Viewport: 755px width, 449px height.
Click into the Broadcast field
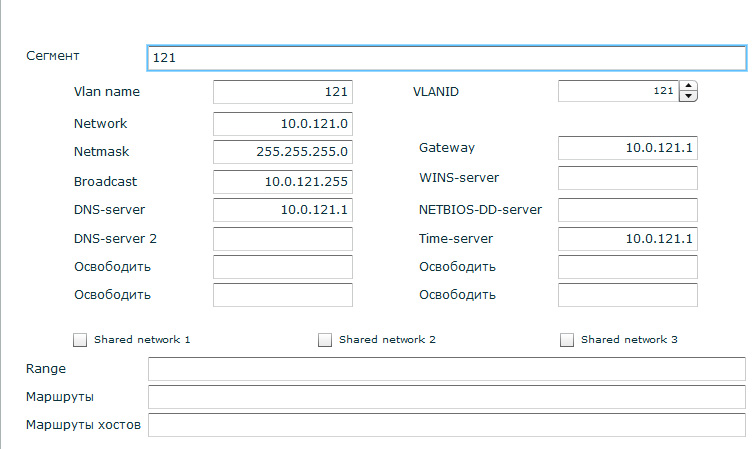point(283,182)
